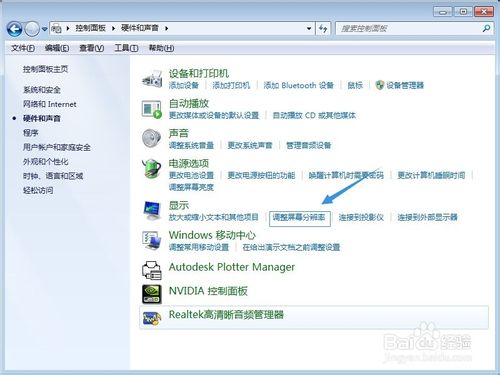Viewport: 500px width, 375px height.
Task: Open 网络和 Internet in sidebar
Action: coord(49,104)
